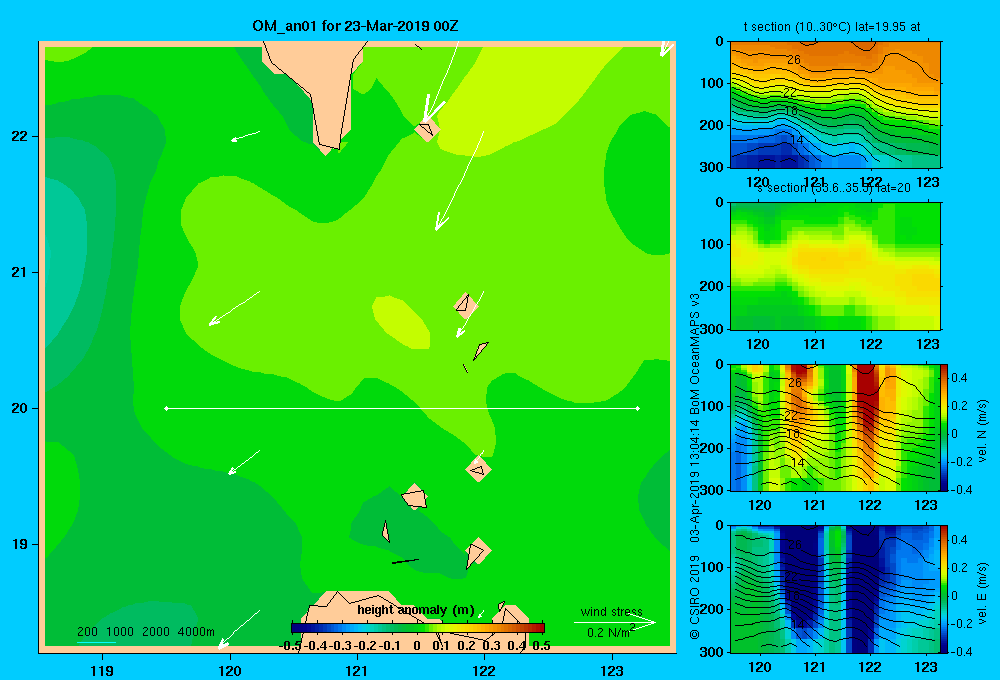Select the 'height anomaly (m)' label

pyautogui.click(x=416, y=610)
